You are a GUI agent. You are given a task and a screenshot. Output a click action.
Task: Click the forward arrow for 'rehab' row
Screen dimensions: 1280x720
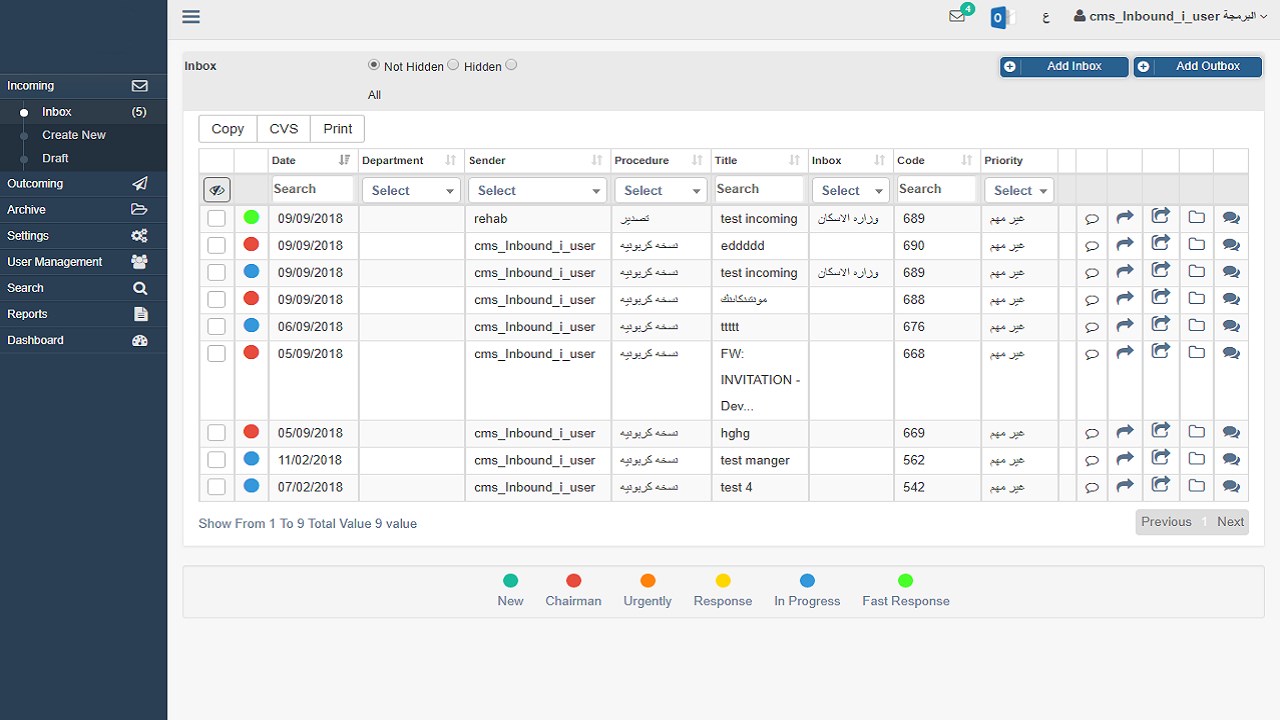click(1125, 217)
